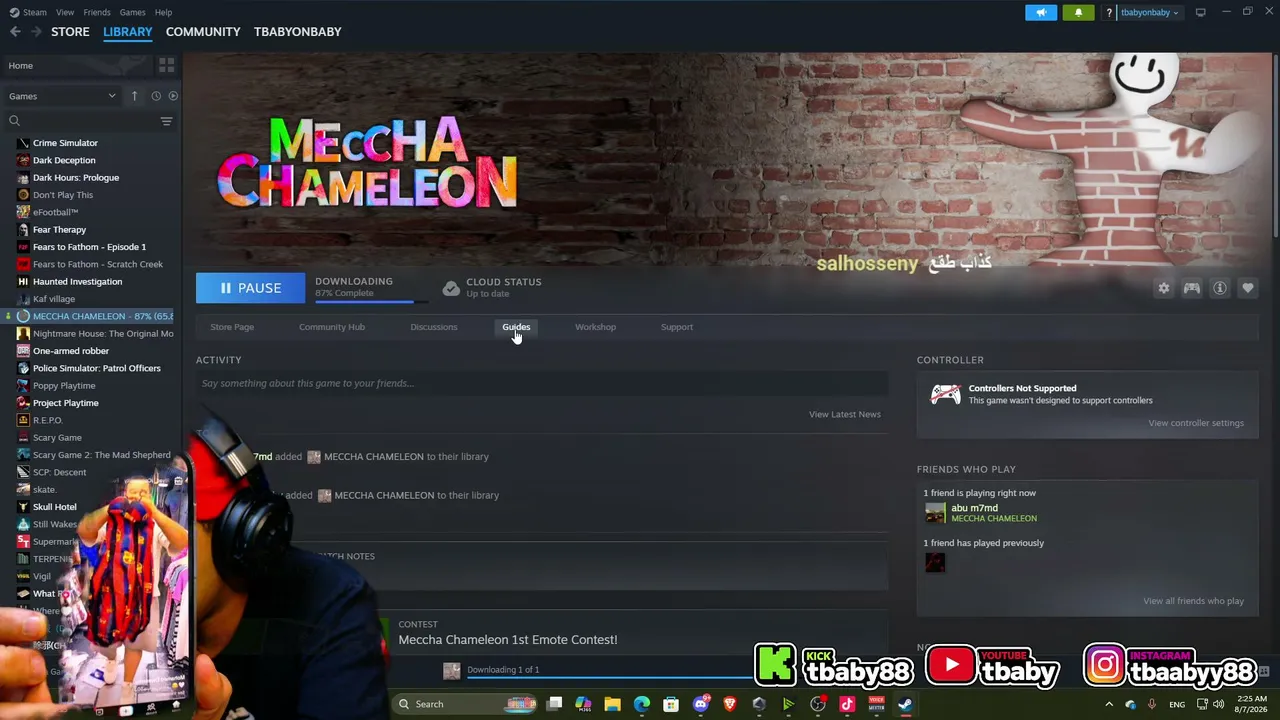1280x720 pixels.
Task: Switch to the STORE tab
Action: (70, 32)
